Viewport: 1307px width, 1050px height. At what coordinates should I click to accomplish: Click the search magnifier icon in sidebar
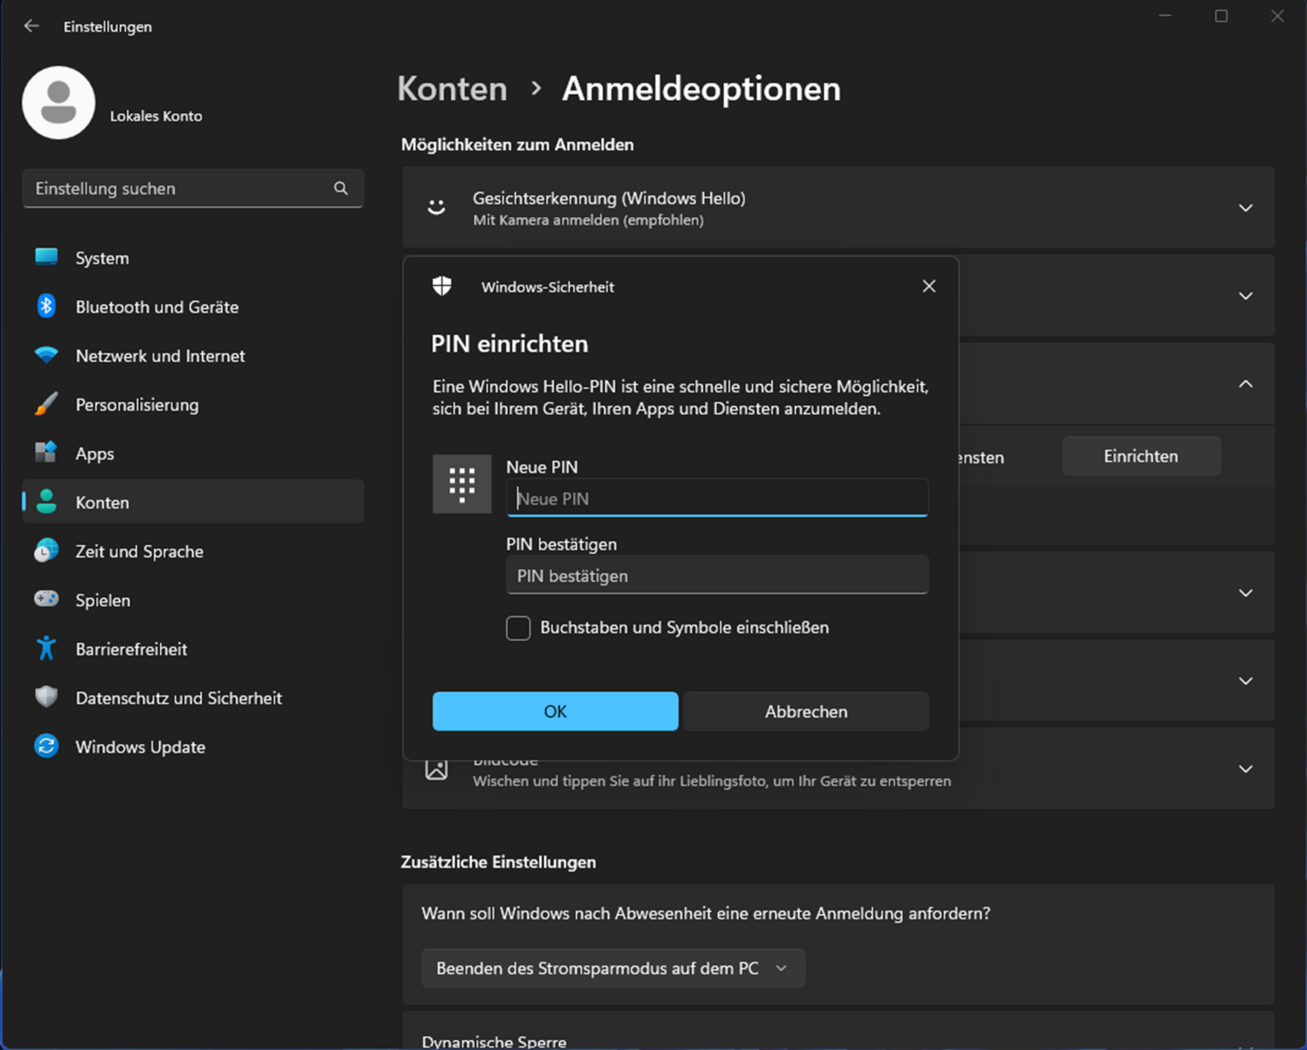[341, 188]
